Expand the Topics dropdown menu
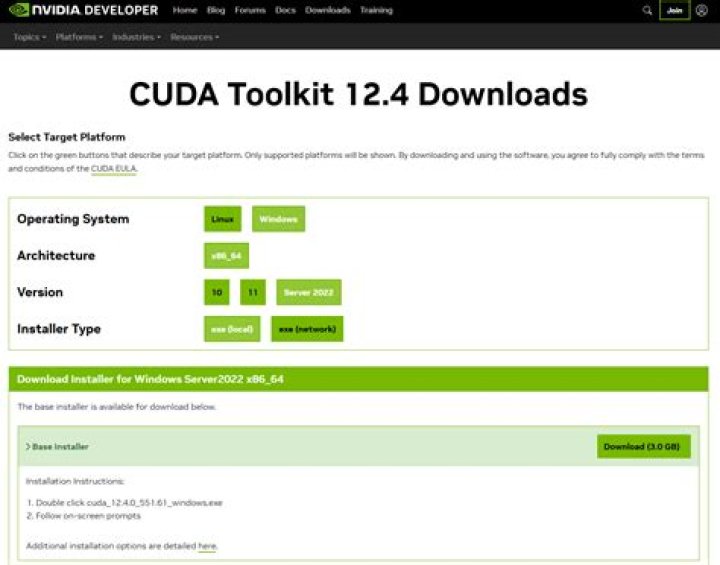Viewport: 720px width, 565px height. 29,37
